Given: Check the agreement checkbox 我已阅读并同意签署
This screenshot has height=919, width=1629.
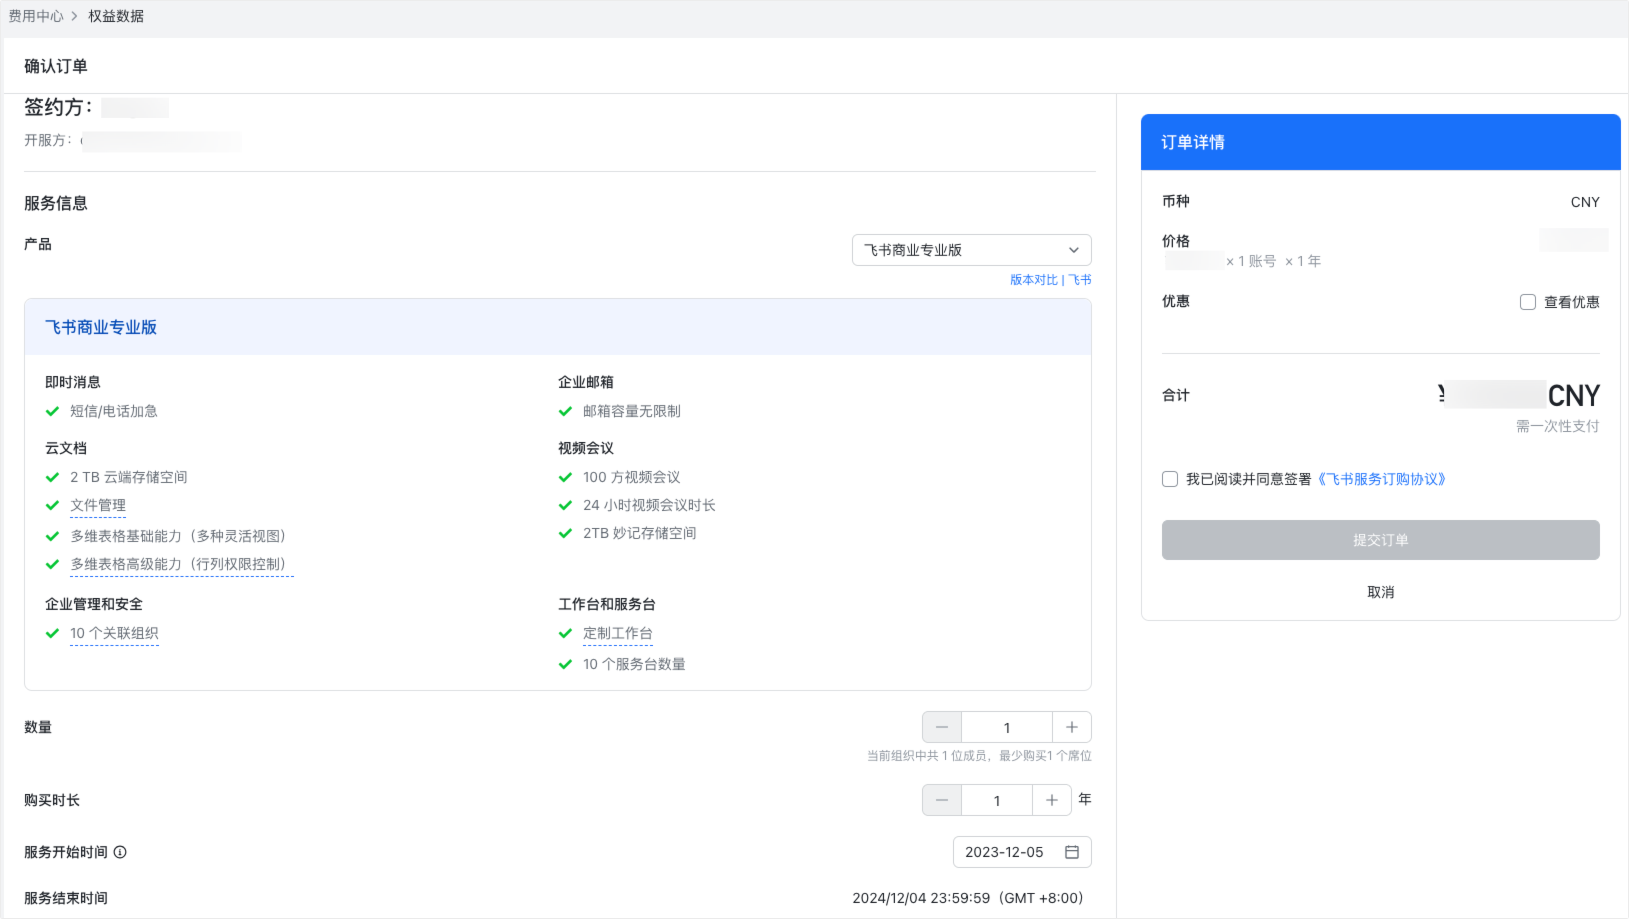Looking at the screenshot, I should [x=1170, y=479].
